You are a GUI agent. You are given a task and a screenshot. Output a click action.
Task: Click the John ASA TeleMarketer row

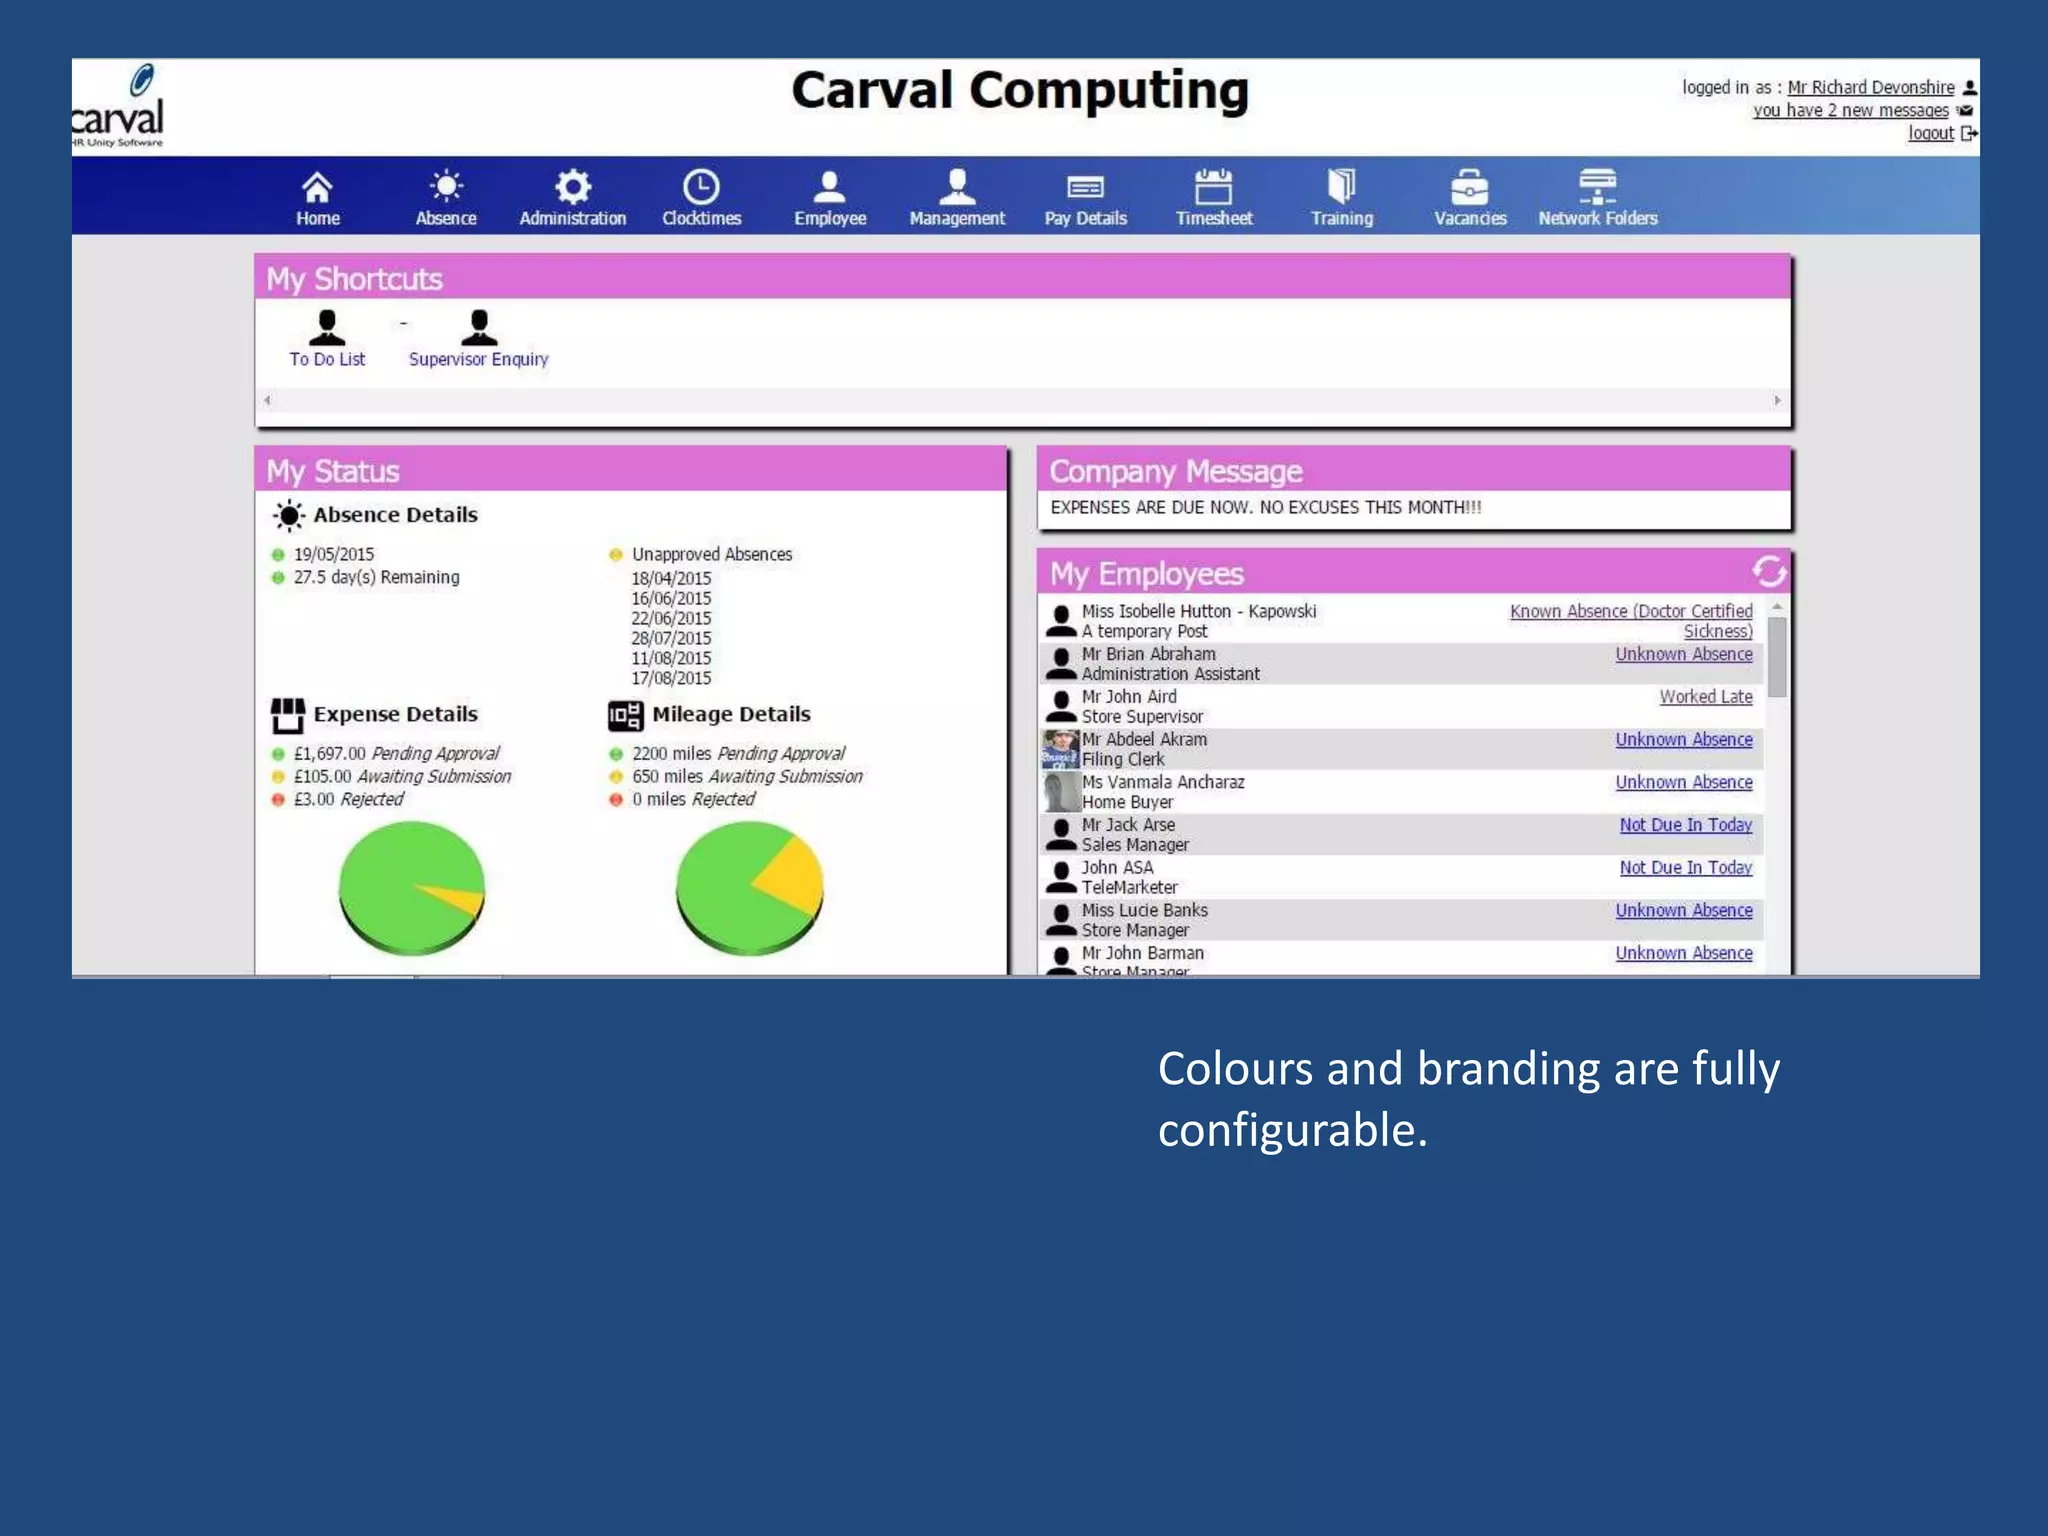click(x=1400, y=877)
